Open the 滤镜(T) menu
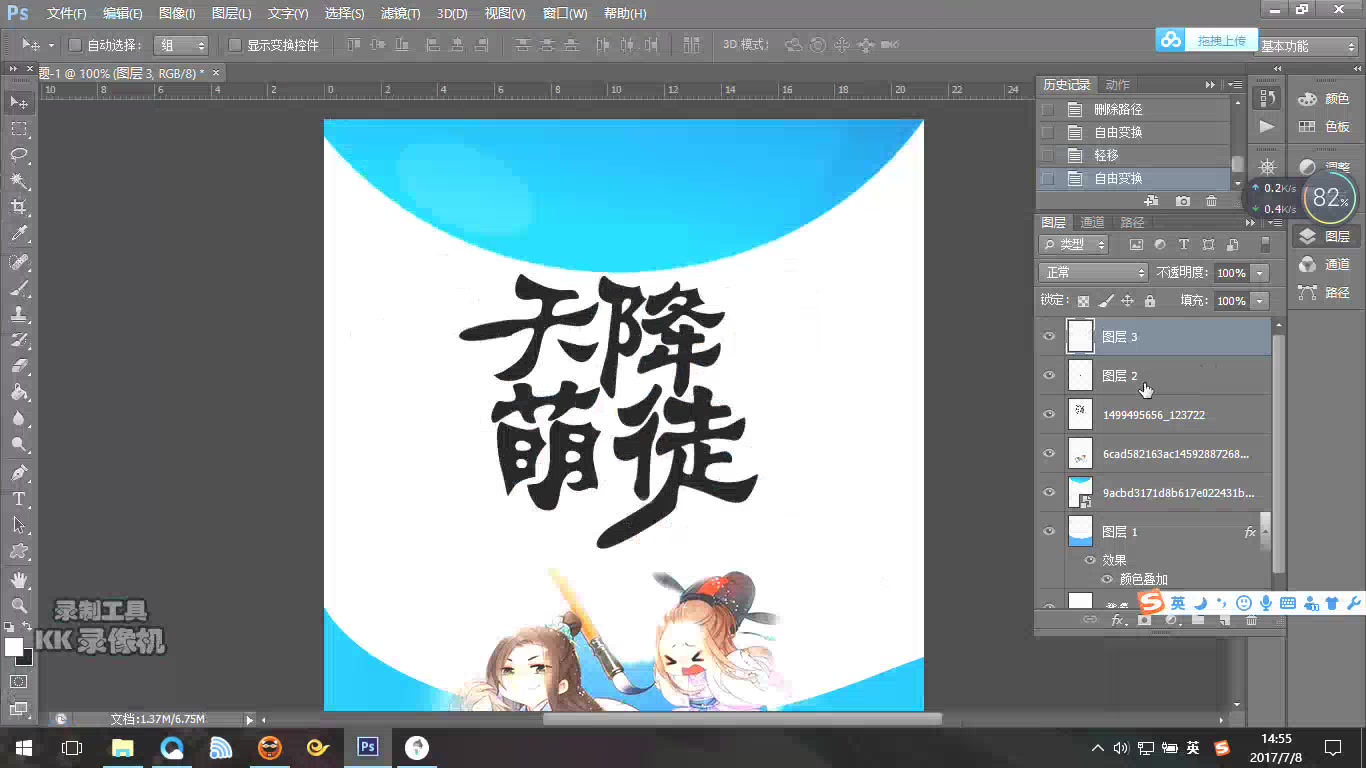Viewport: 1366px width, 768px height. pyautogui.click(x=401, y=14)
